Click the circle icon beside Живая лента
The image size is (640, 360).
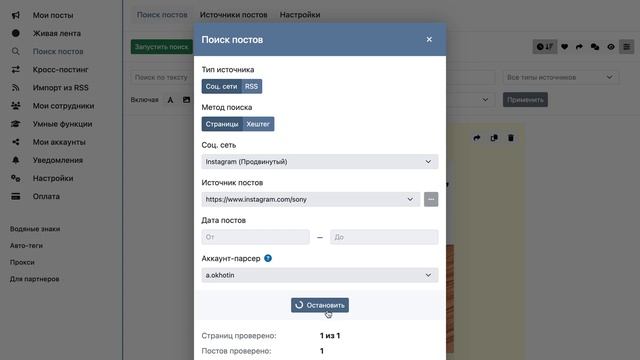tap(16, 33)
